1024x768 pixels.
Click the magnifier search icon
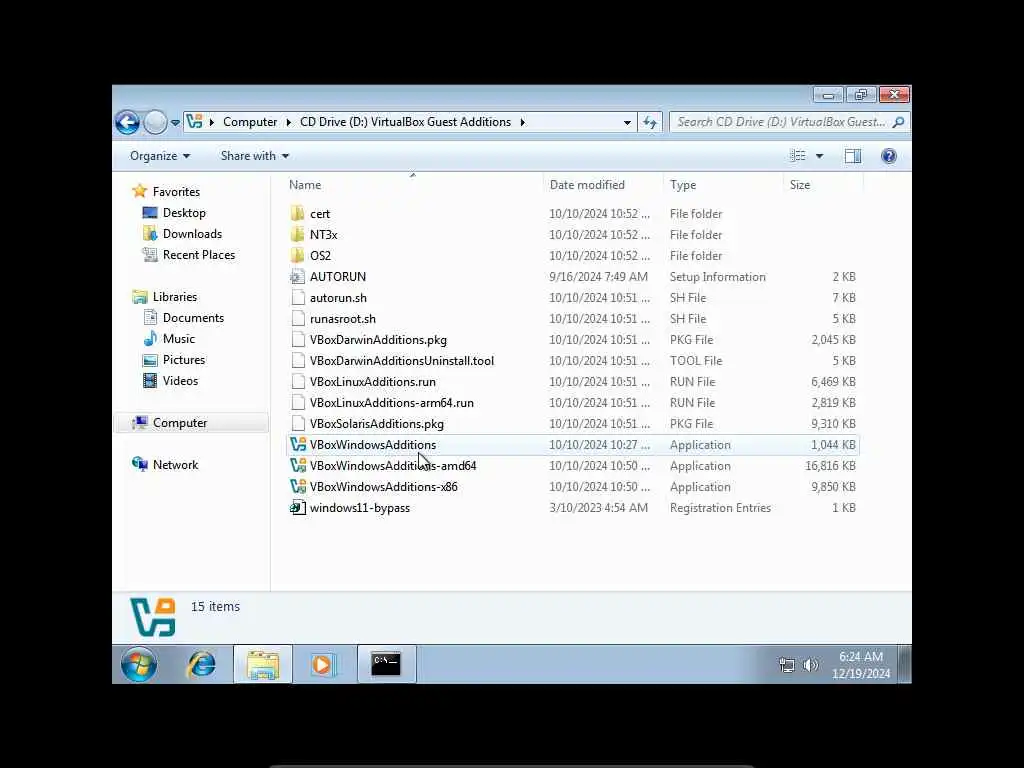899,122
